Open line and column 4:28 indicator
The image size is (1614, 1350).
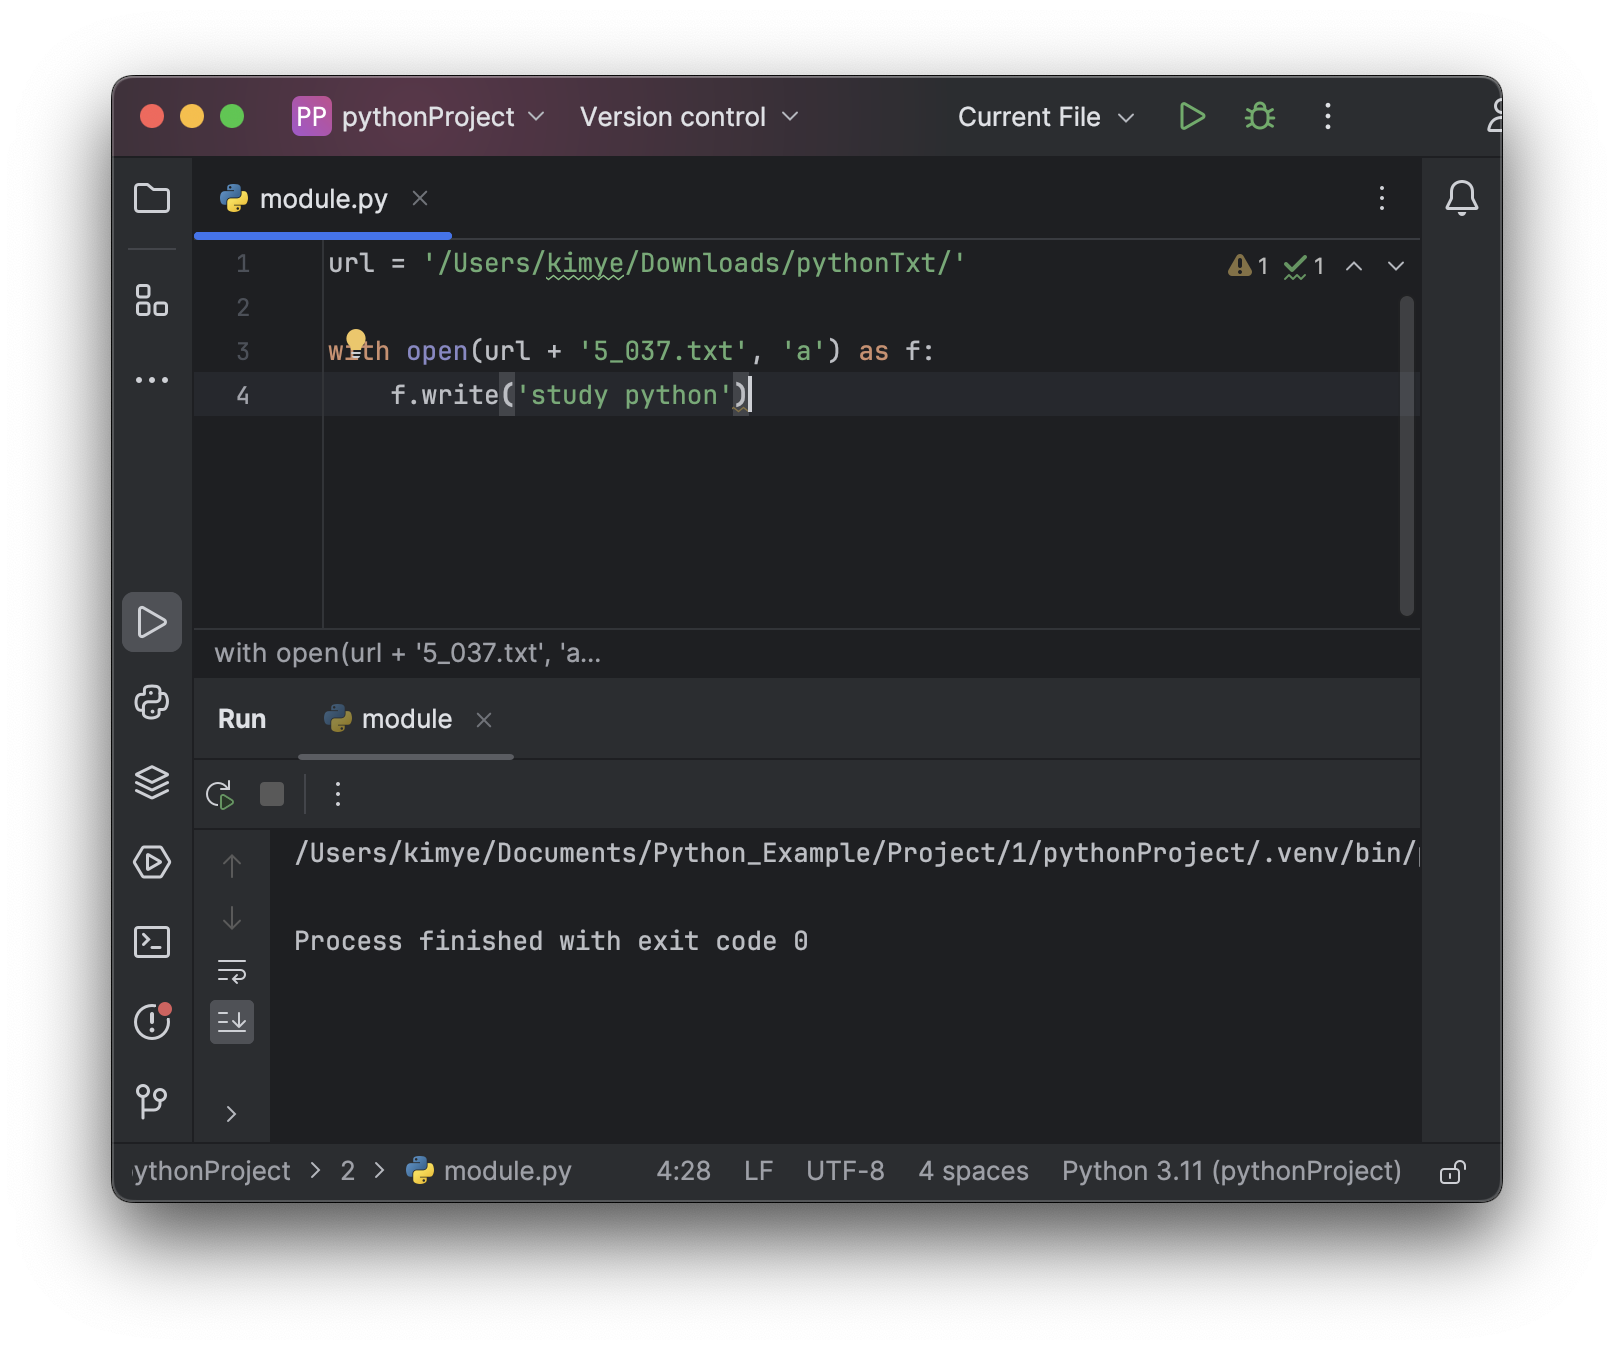click(683, 1171)
